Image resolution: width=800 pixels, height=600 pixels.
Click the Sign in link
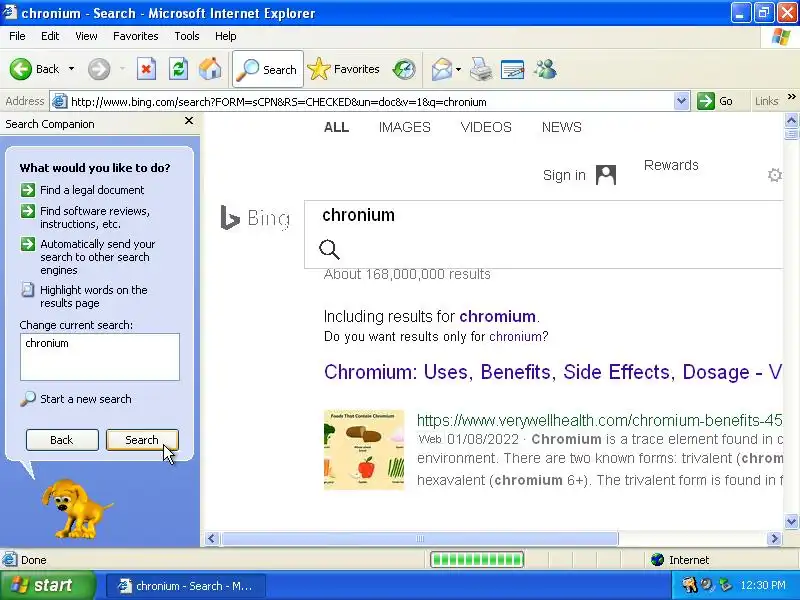564,175
